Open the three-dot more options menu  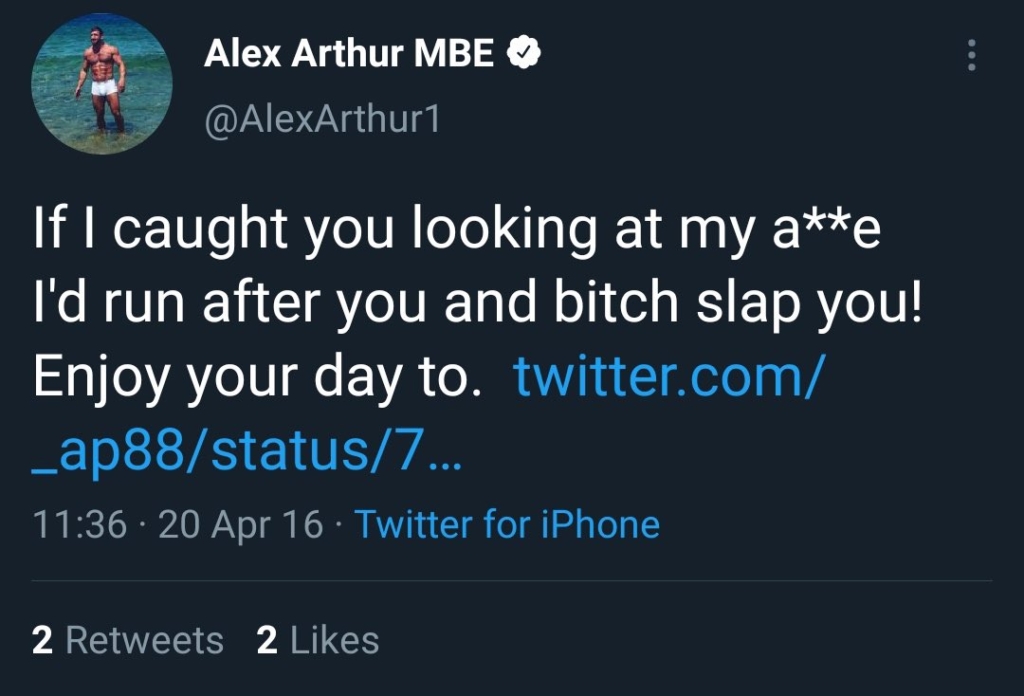click(x=971, y=55)
